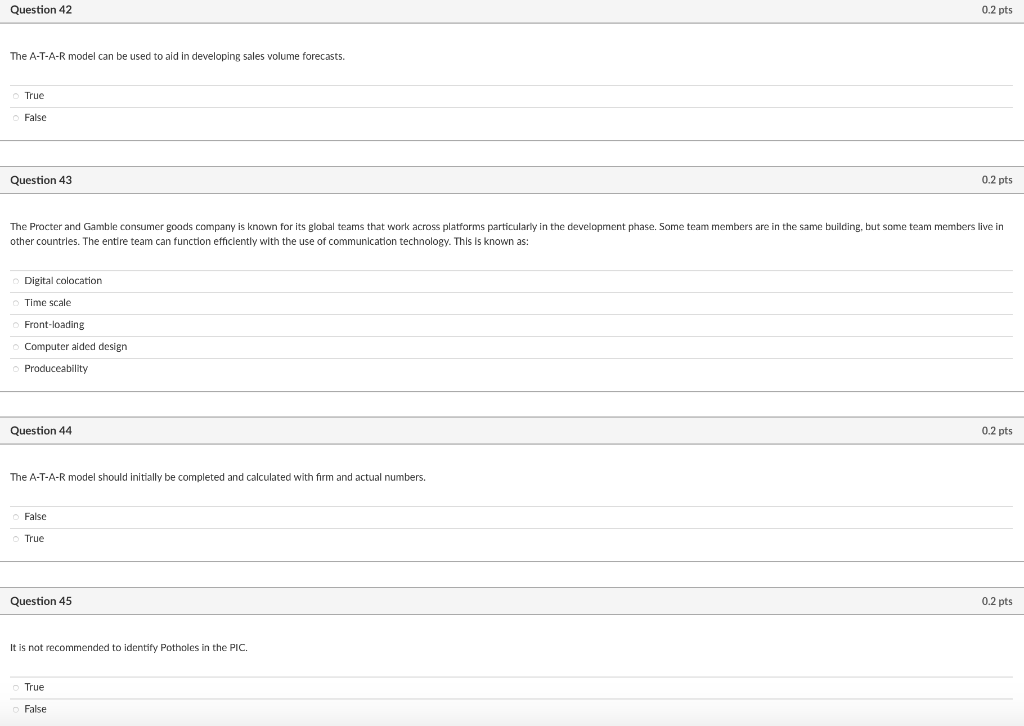Select True for Question 44
This screenshot has height=726, width=1024.
point(16,539)
